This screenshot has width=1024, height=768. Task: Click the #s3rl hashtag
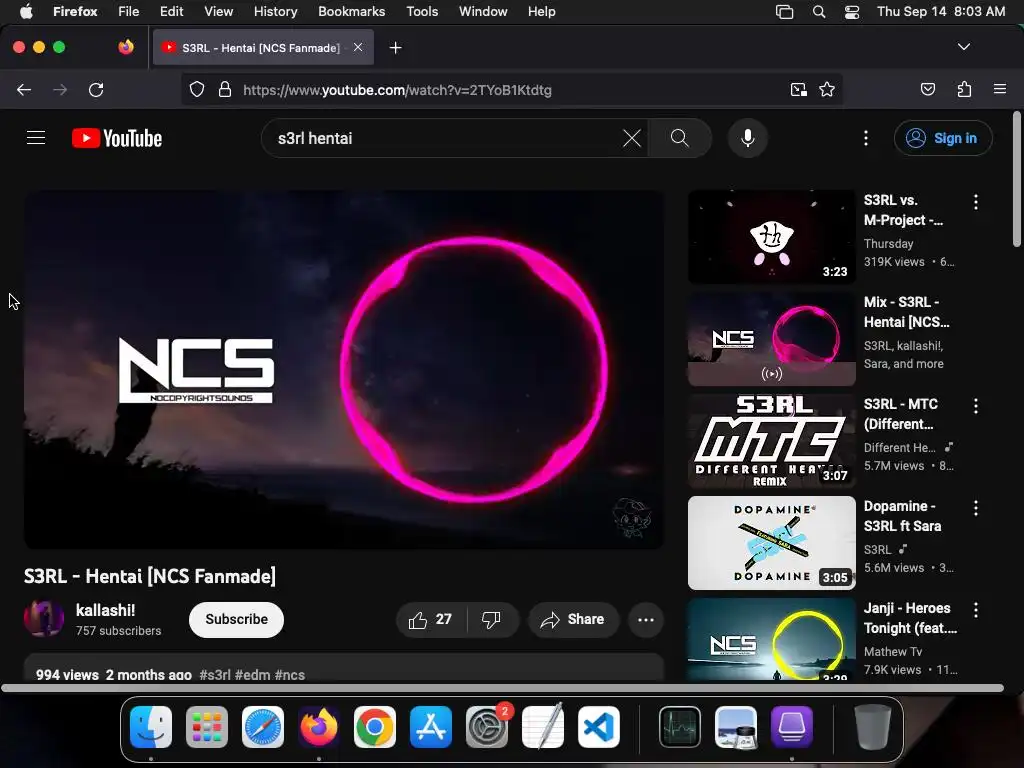point(215,675)
